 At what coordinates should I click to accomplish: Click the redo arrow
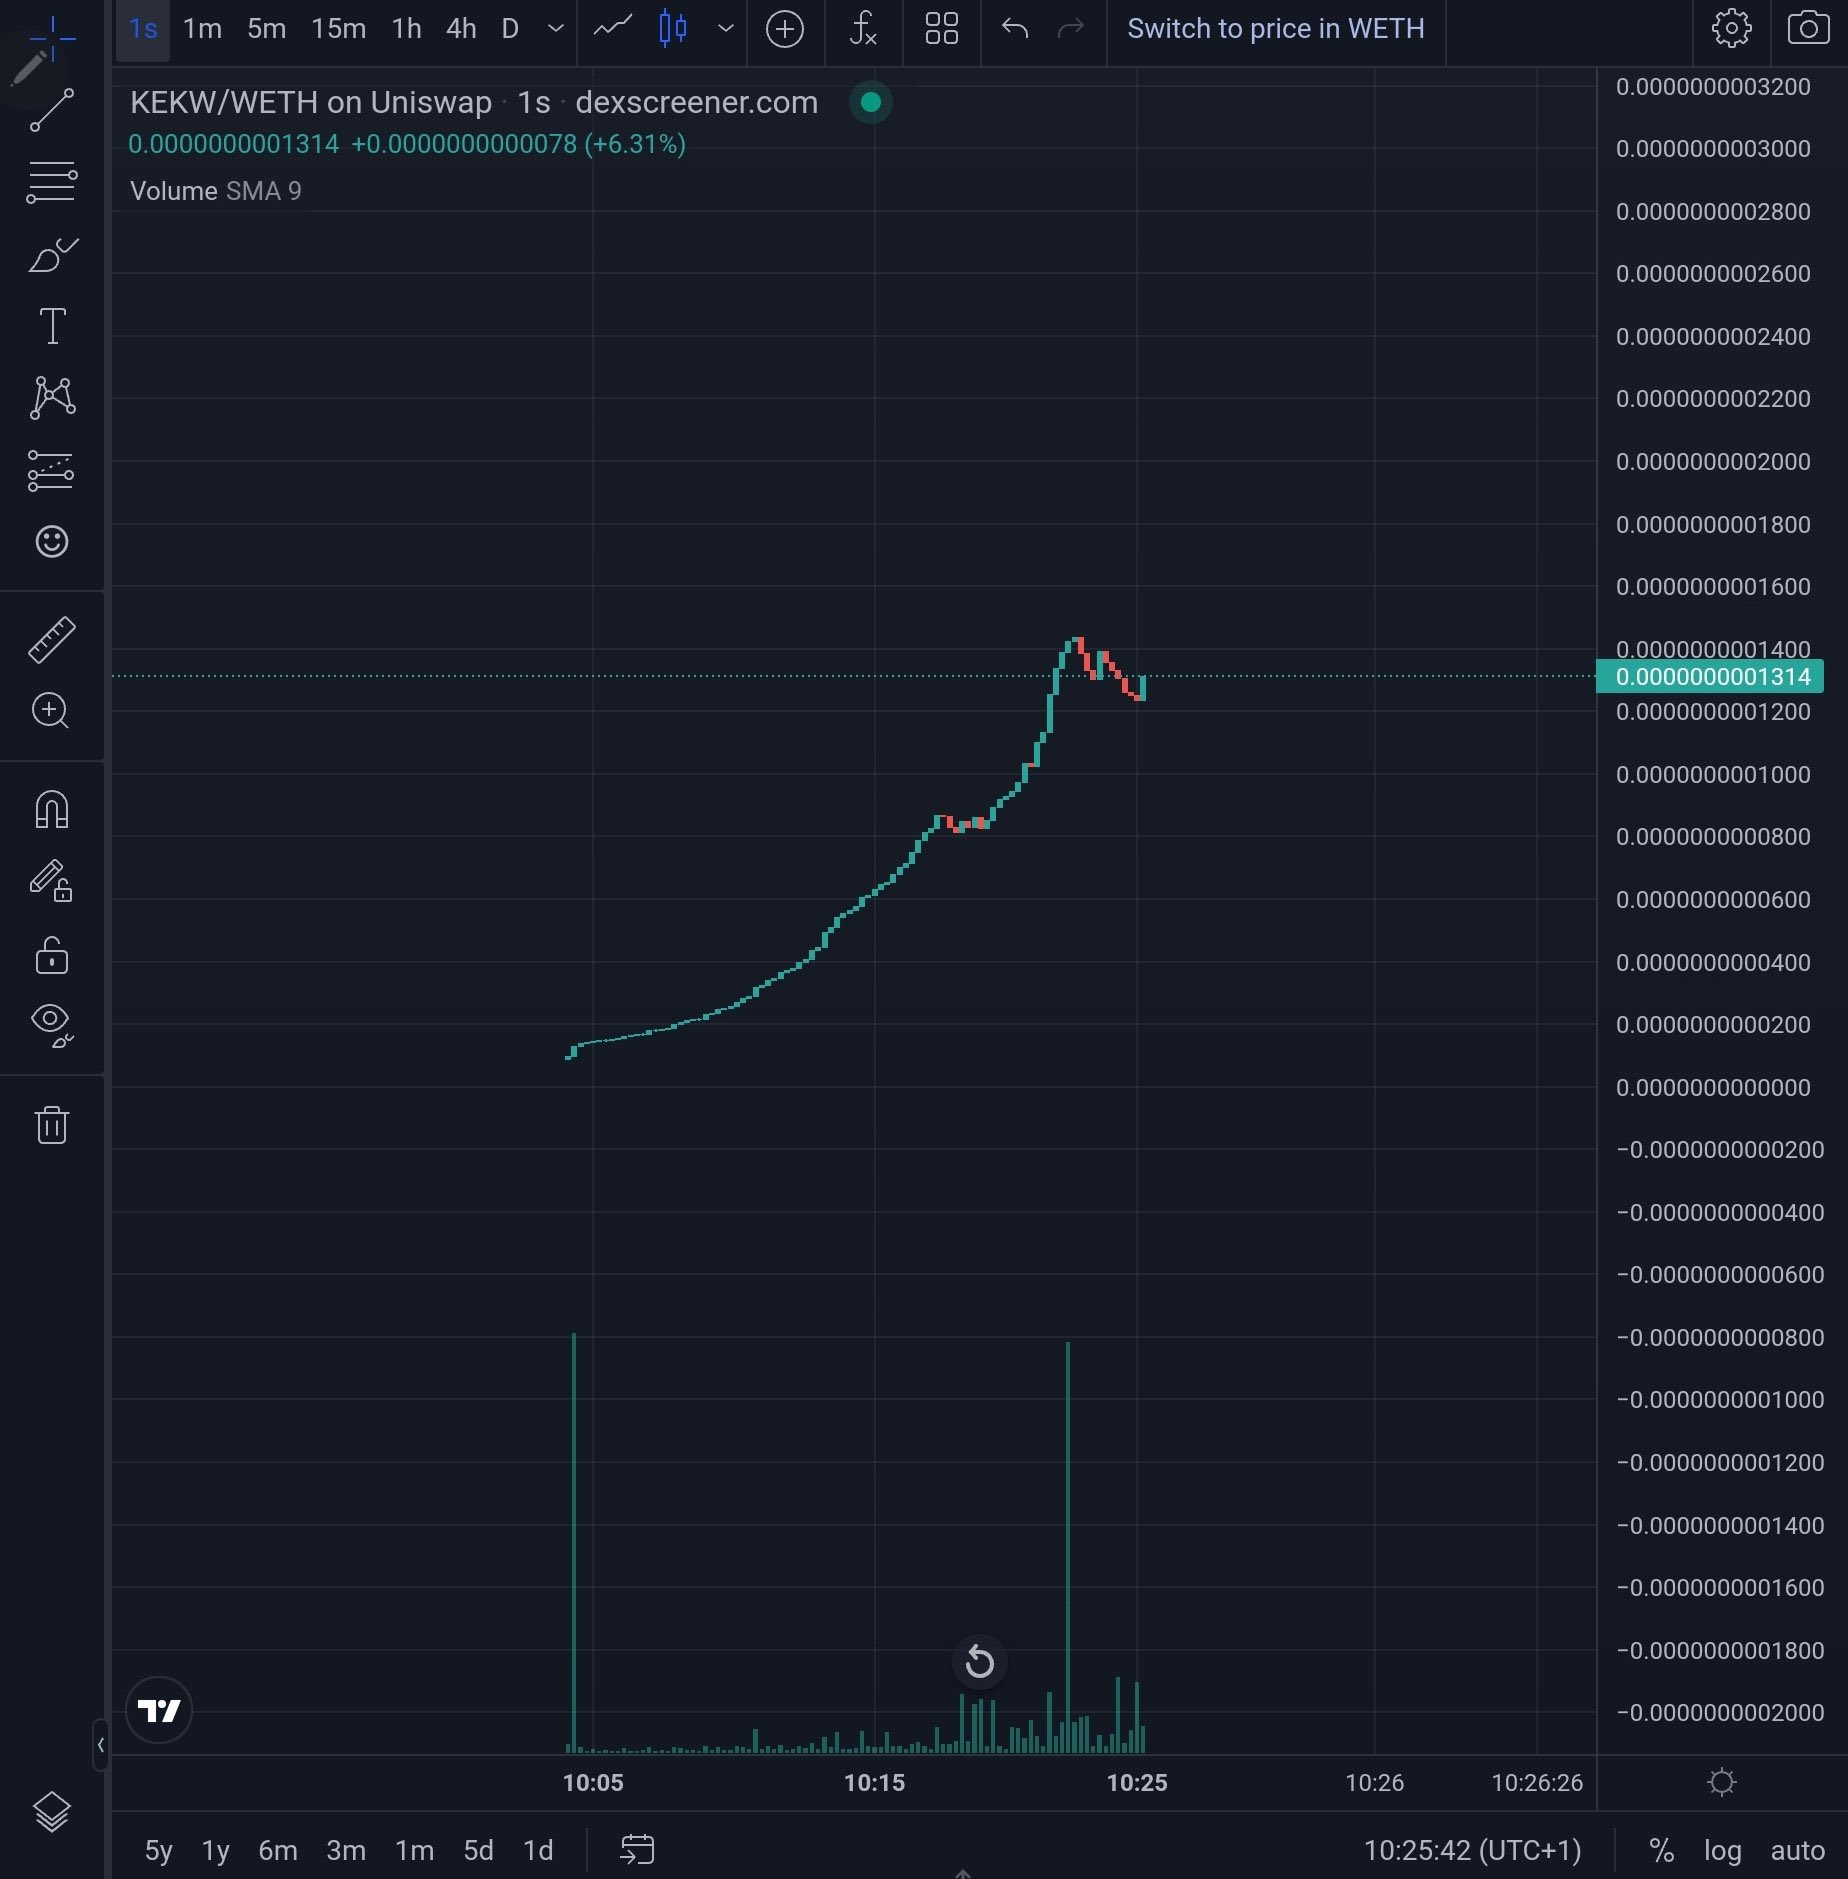(x=1071, y=29)
